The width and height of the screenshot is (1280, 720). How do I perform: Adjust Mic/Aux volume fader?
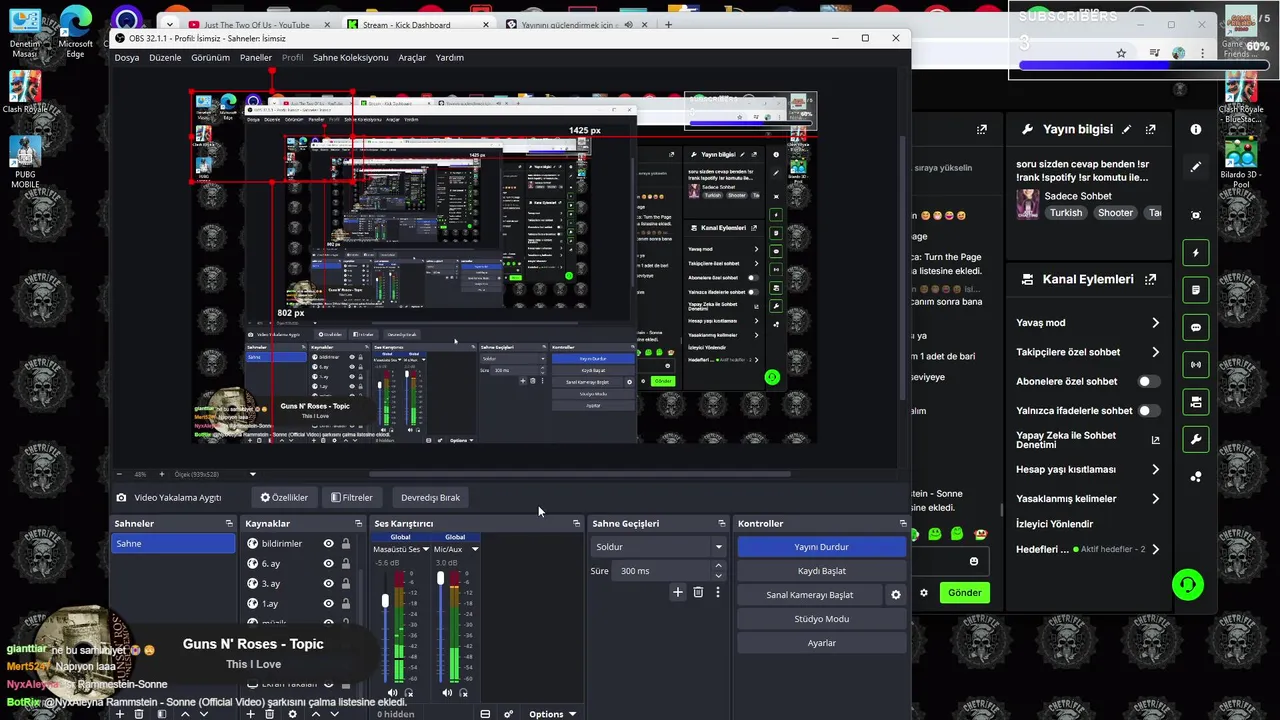tap(440, 578)
